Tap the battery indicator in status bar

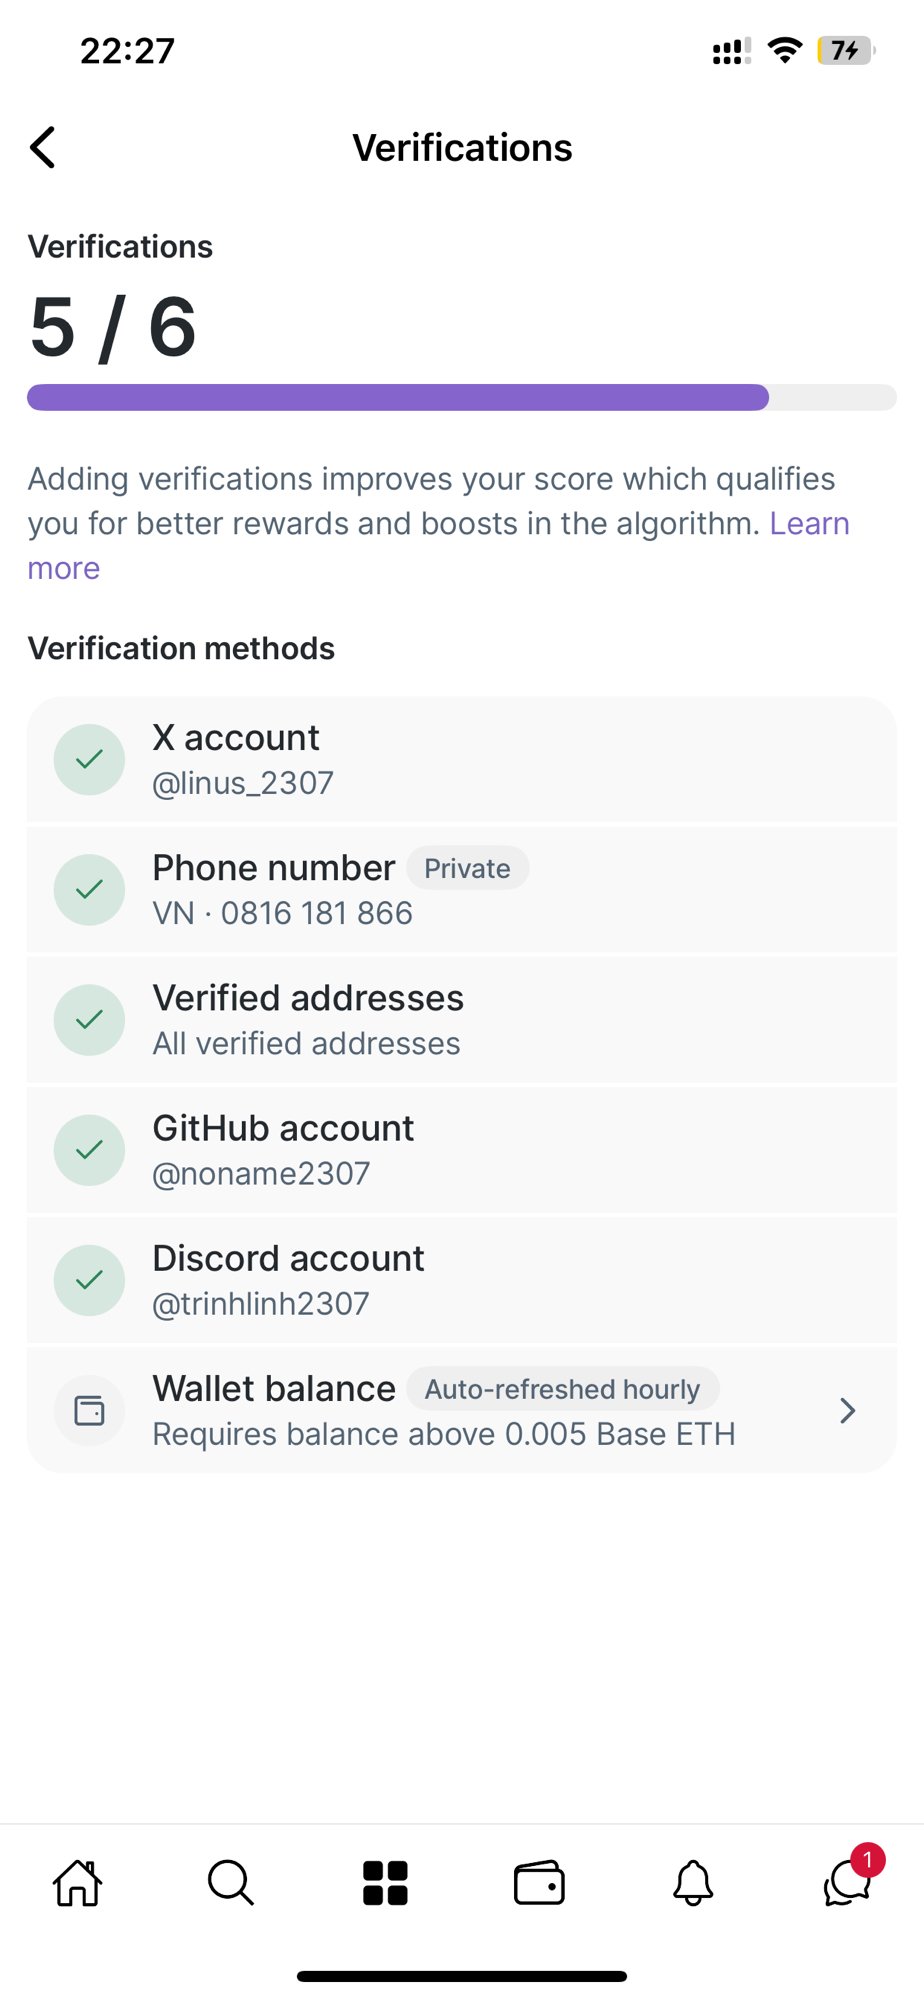(x=846, y=50)
